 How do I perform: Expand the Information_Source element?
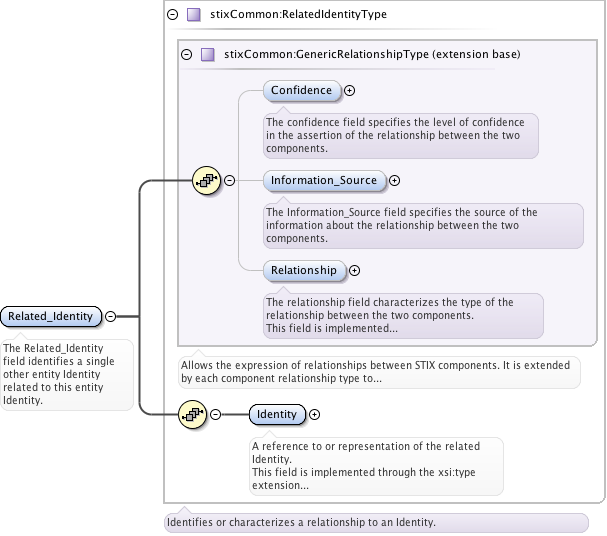click(394, 181)
